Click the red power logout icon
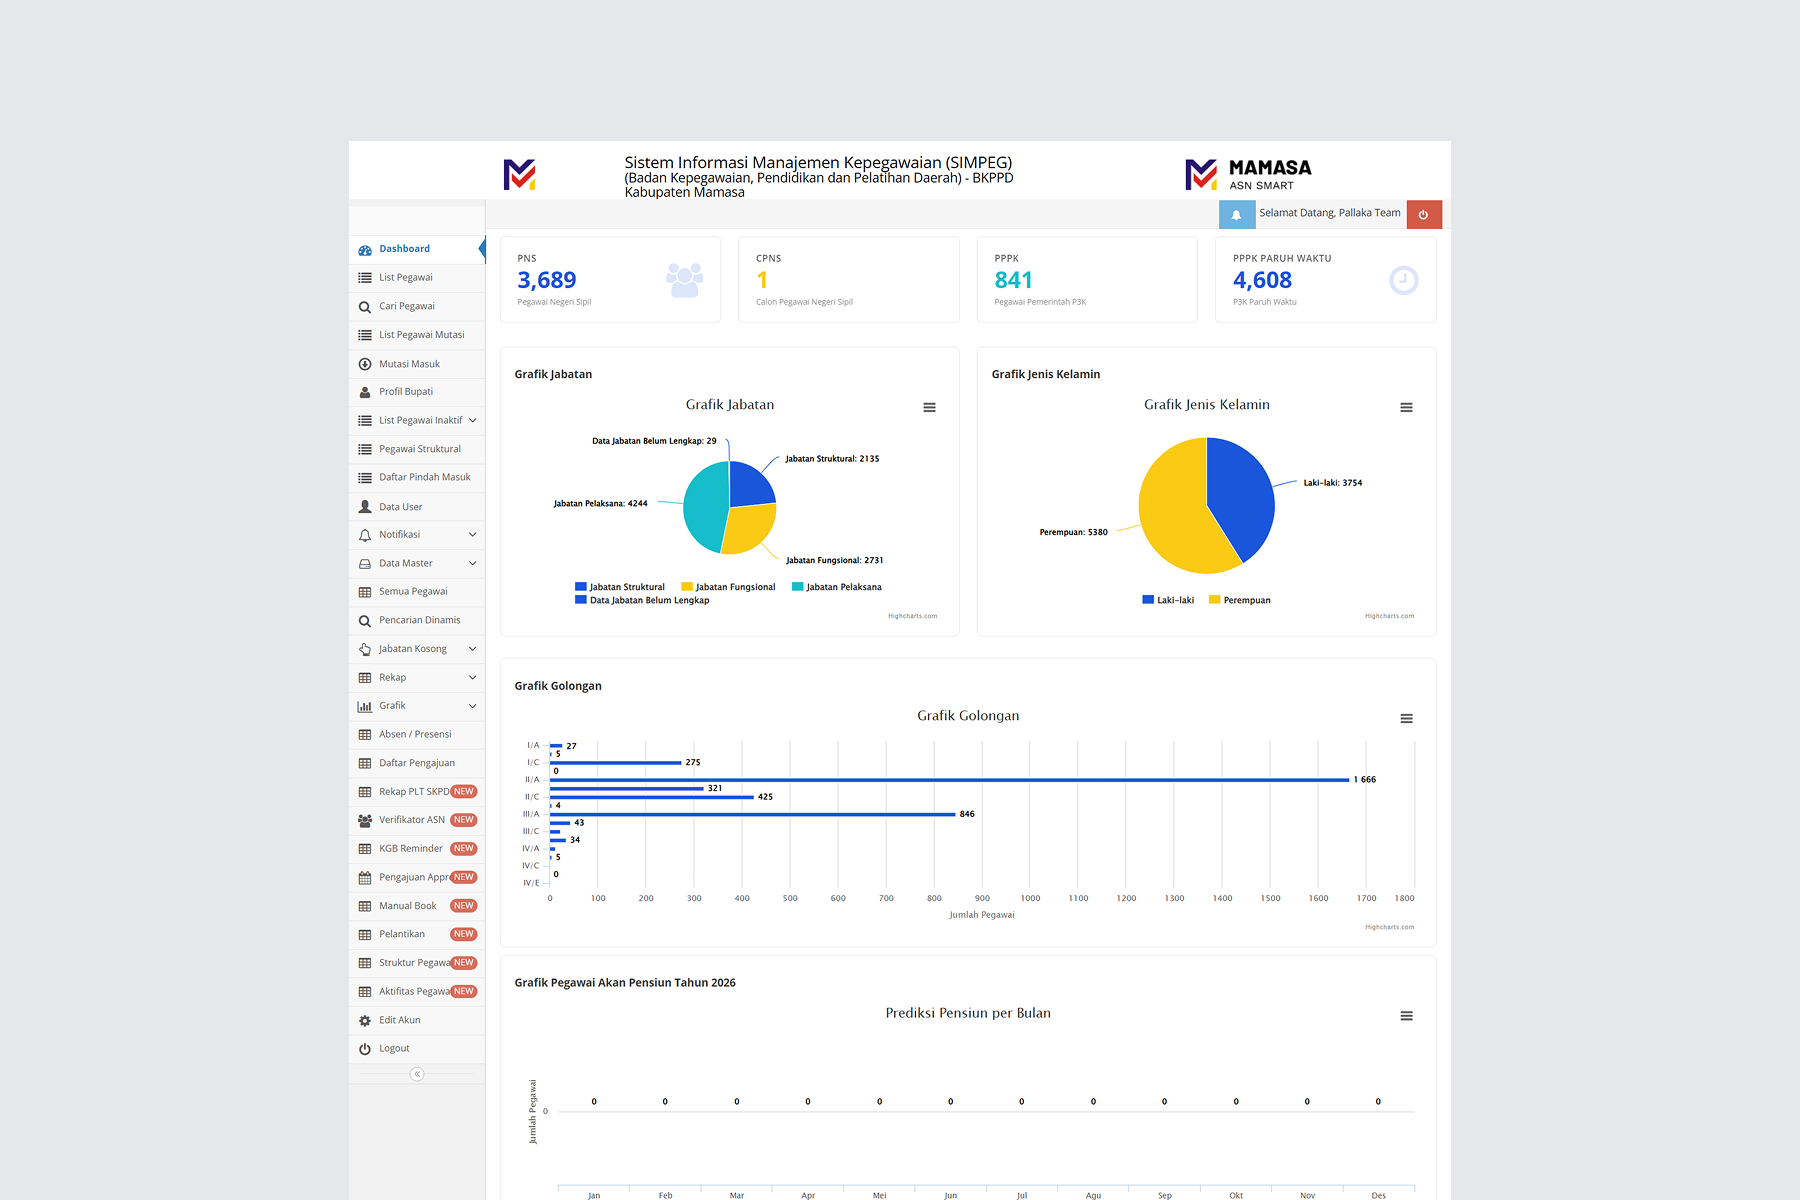Image resolution: width=1800 pixels, height=1200 pixels. [x=1423, y=214]
